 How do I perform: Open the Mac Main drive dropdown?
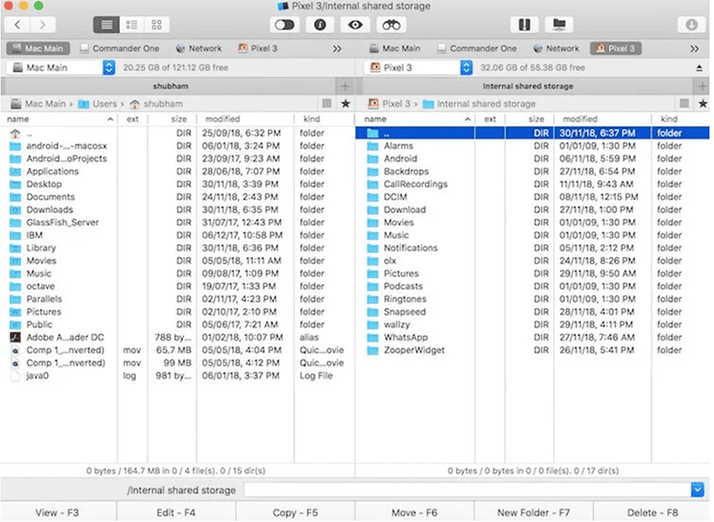pos(109,68)
